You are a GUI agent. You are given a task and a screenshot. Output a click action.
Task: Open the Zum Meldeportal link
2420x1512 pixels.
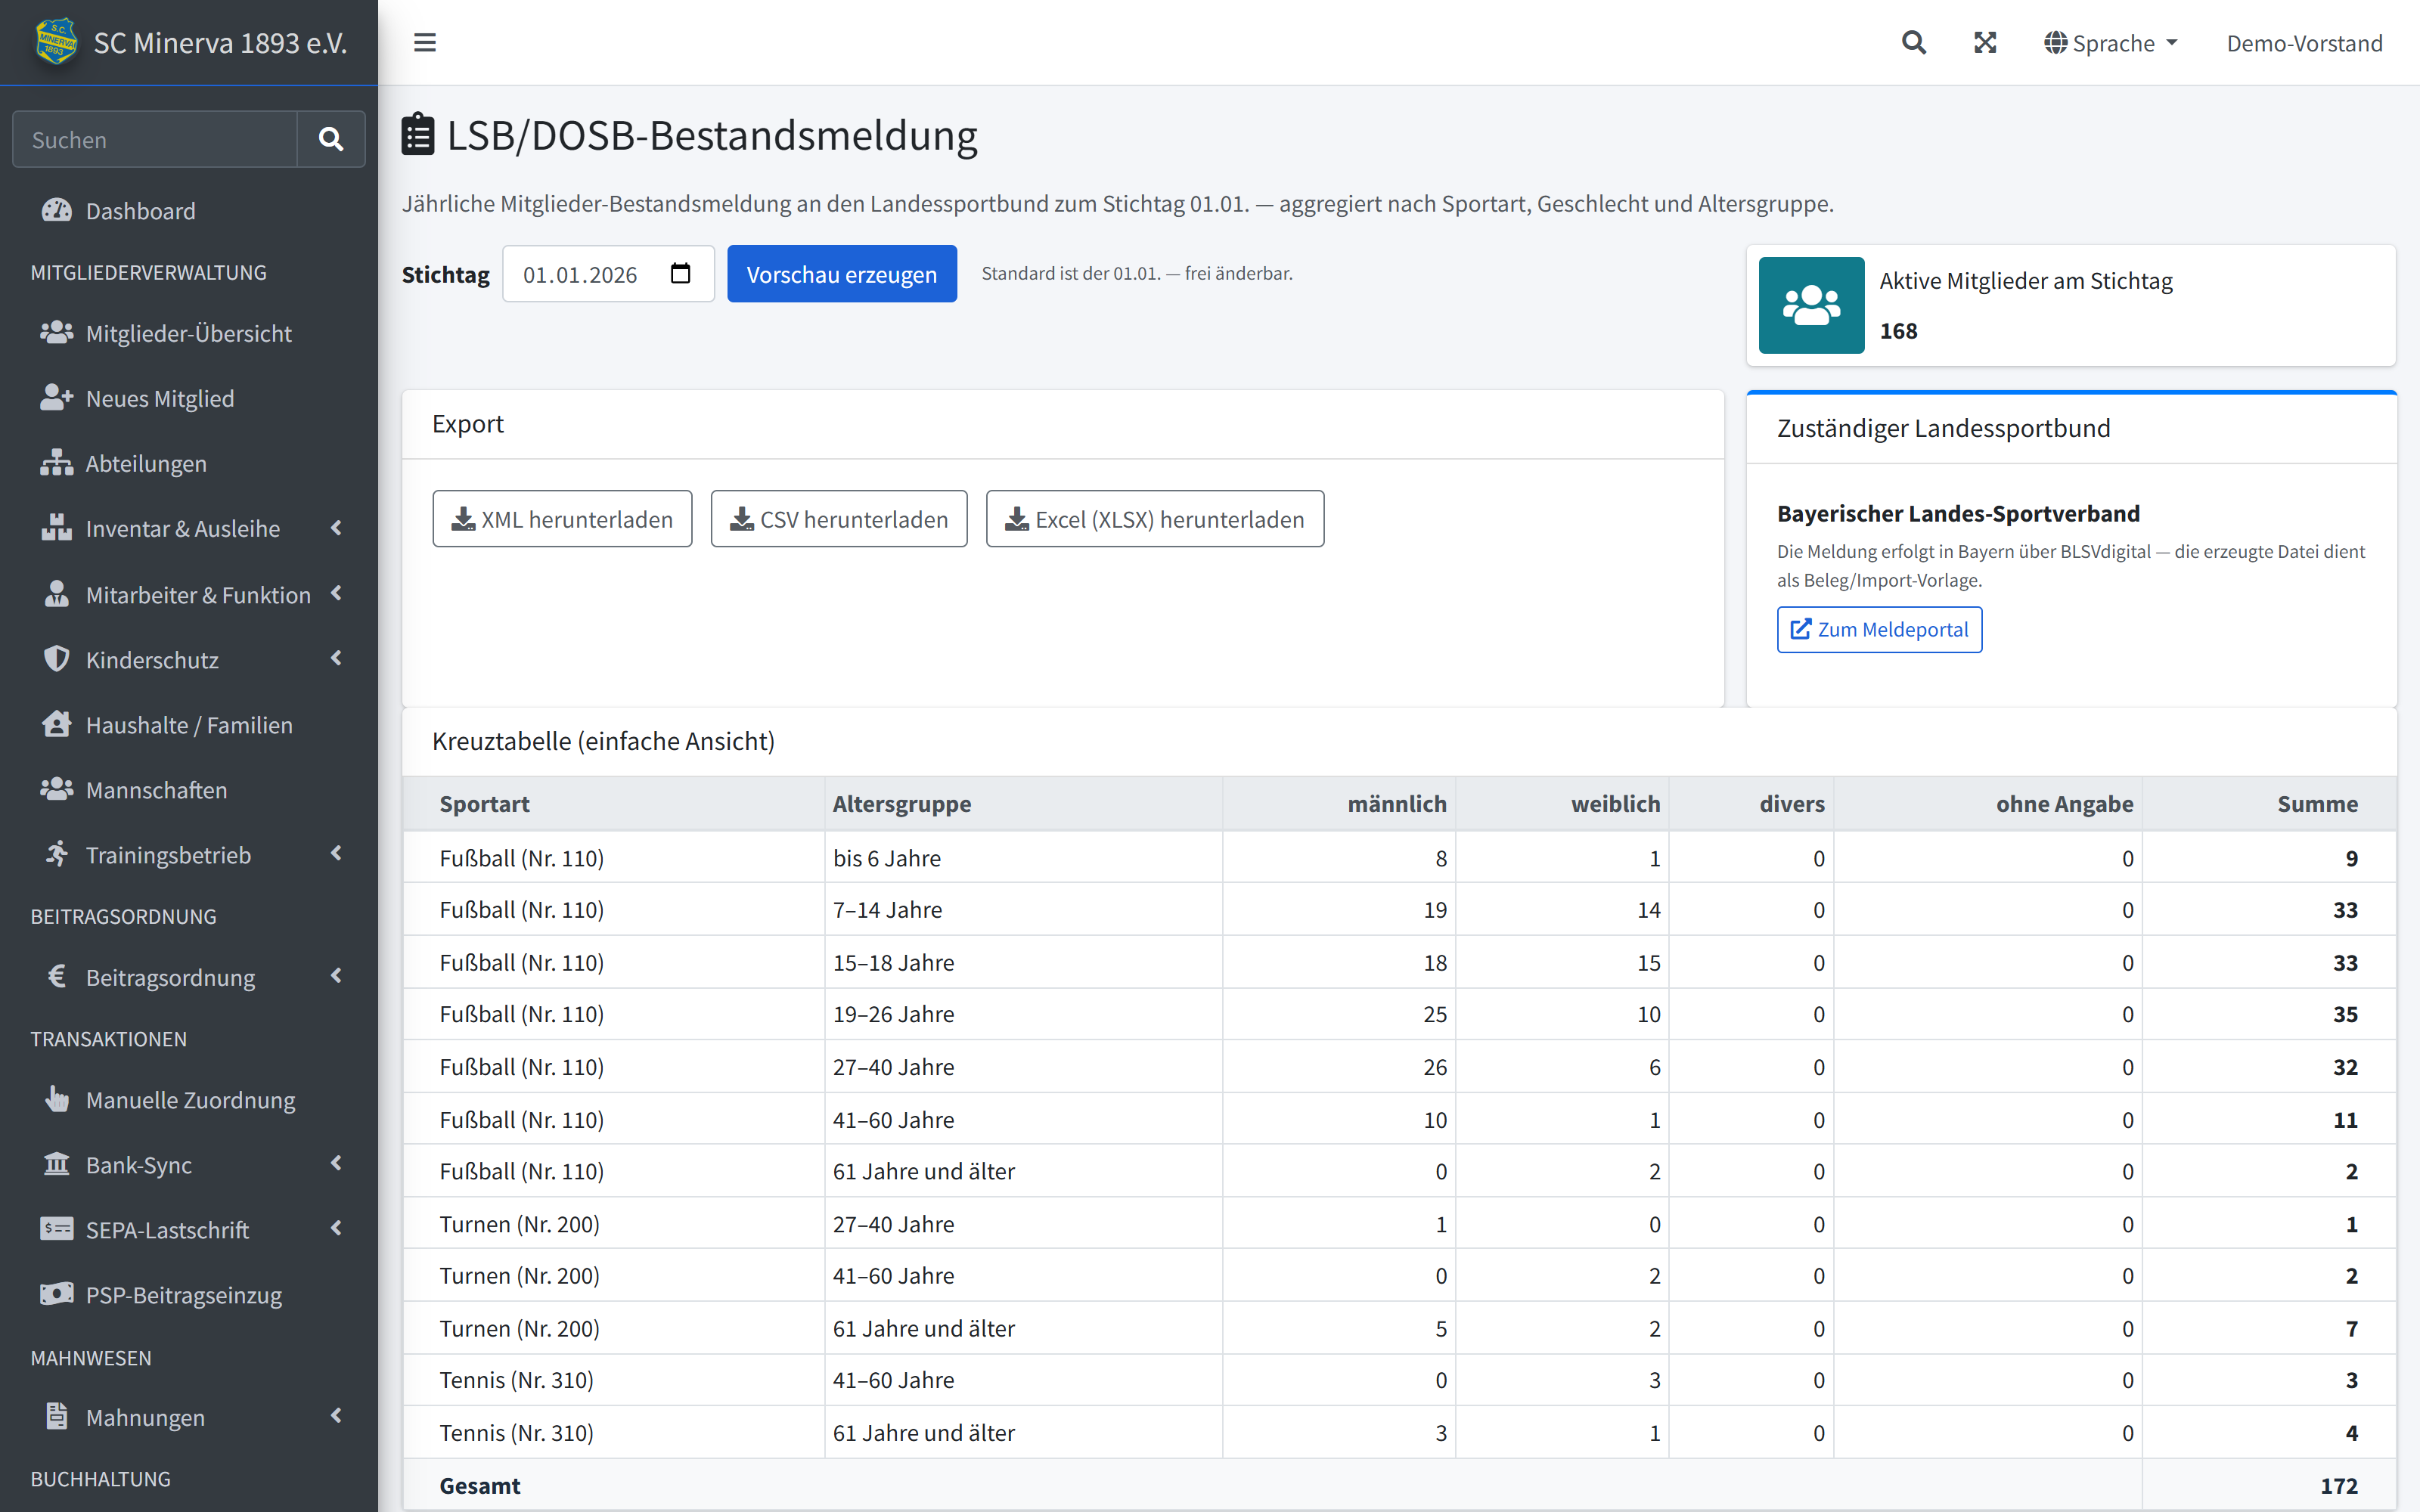[1879, 629]
